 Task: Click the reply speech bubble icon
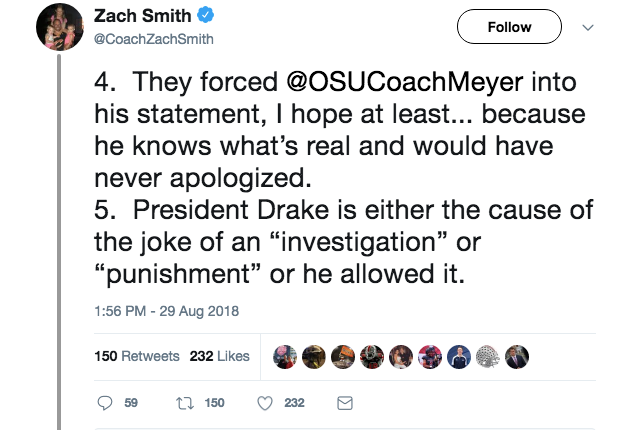coord(106,403)
